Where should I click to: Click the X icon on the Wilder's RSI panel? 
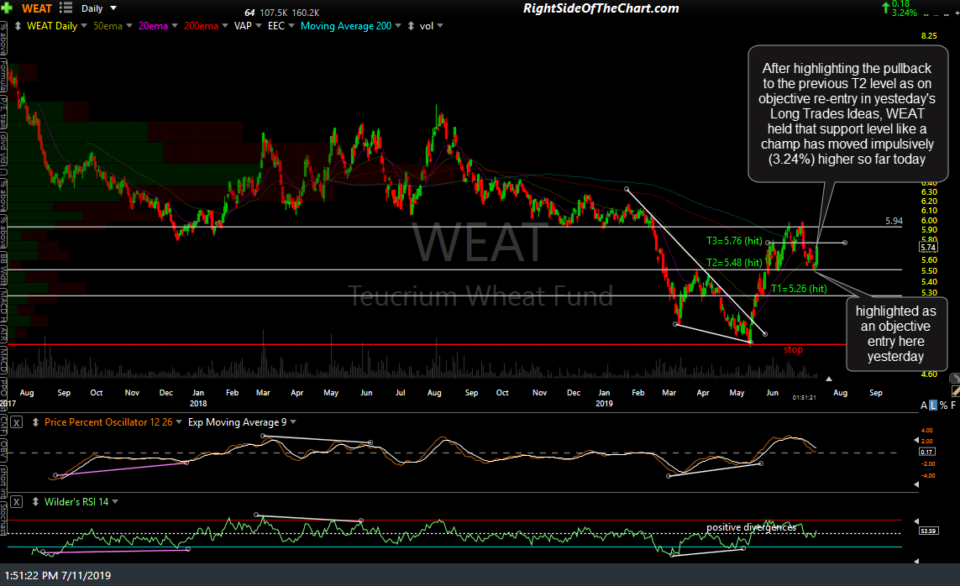[16, 501]
